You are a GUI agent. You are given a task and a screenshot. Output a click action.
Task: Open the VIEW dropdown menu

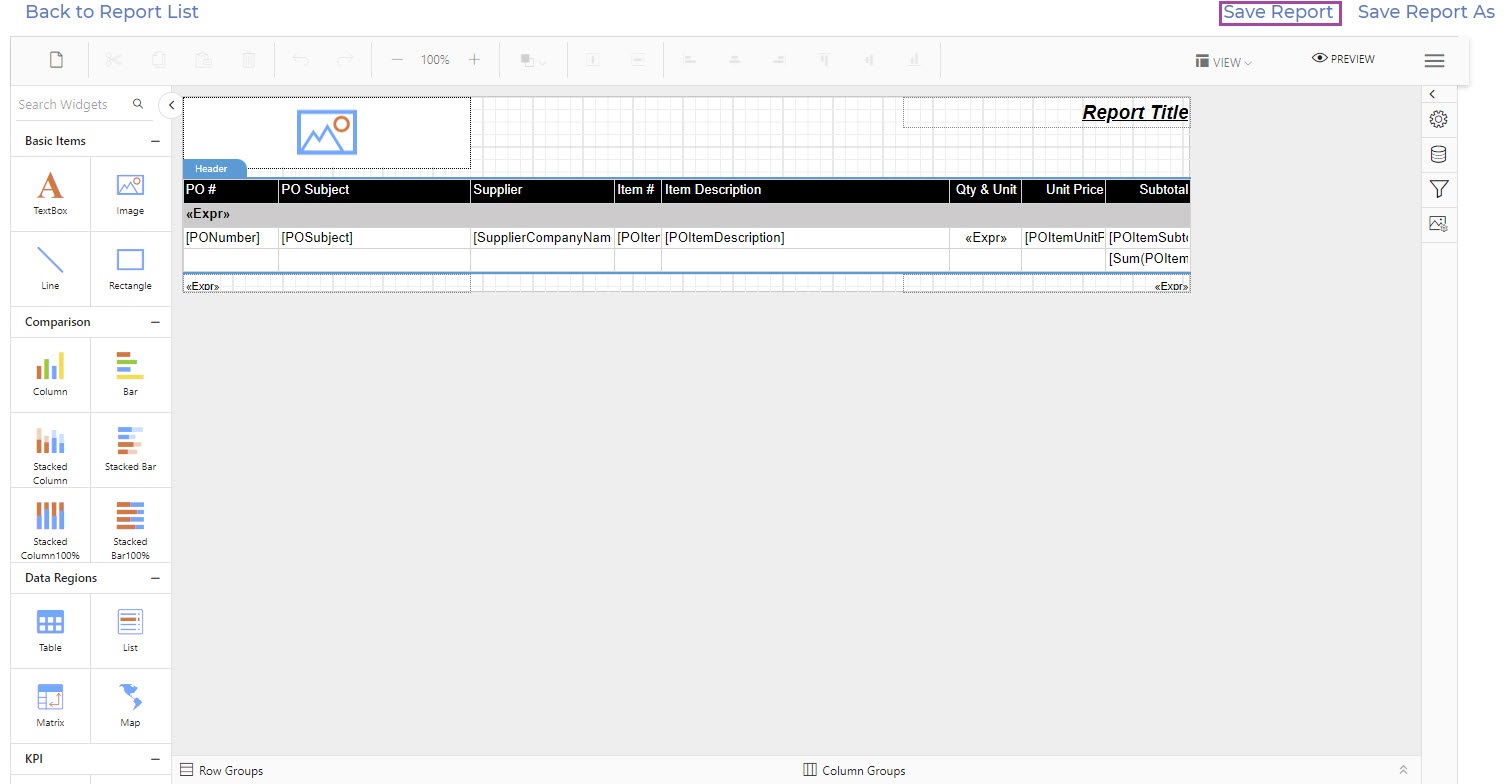(1223, 62)
